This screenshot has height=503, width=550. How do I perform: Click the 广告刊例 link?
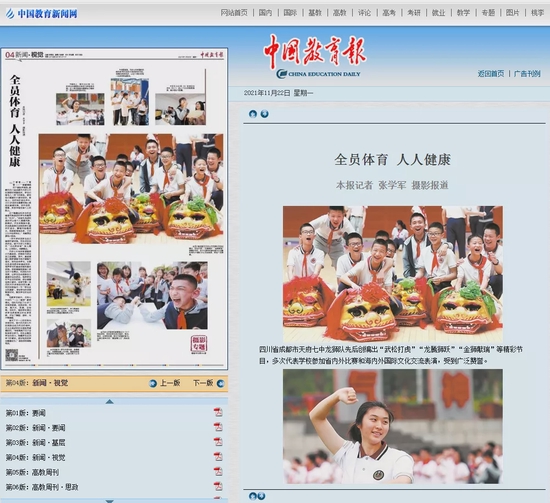pos(527,74)
